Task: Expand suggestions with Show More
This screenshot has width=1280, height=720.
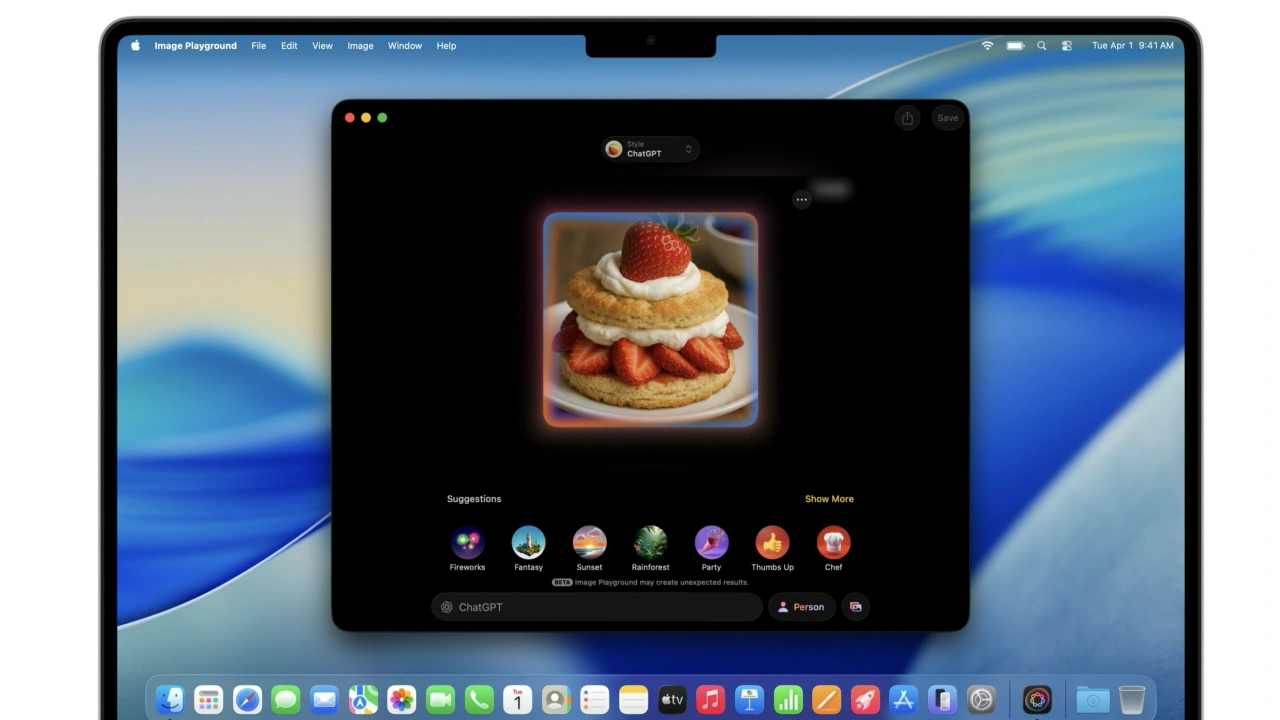Action: [x=829, y=499]
